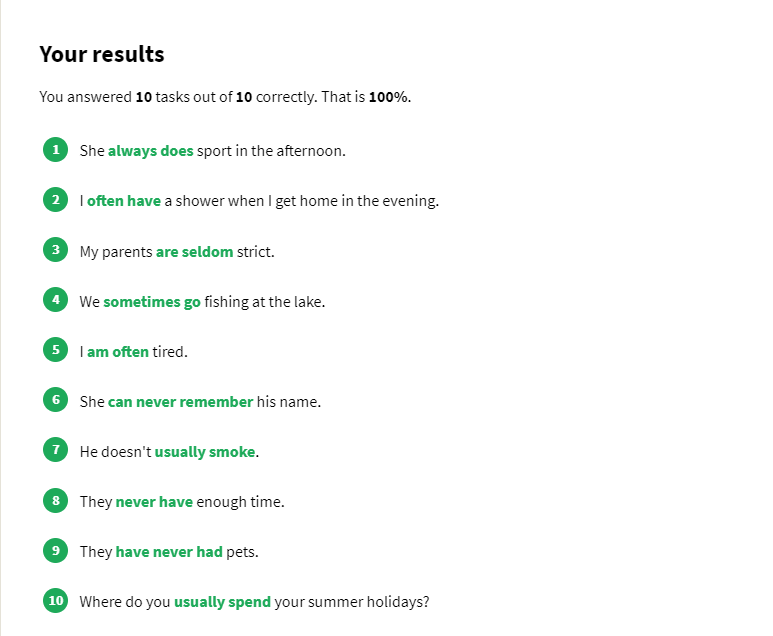Image resolution: width=773 pixels, height=636 pixels.
Task: Click the green number 1 badge
Action: 56,150
